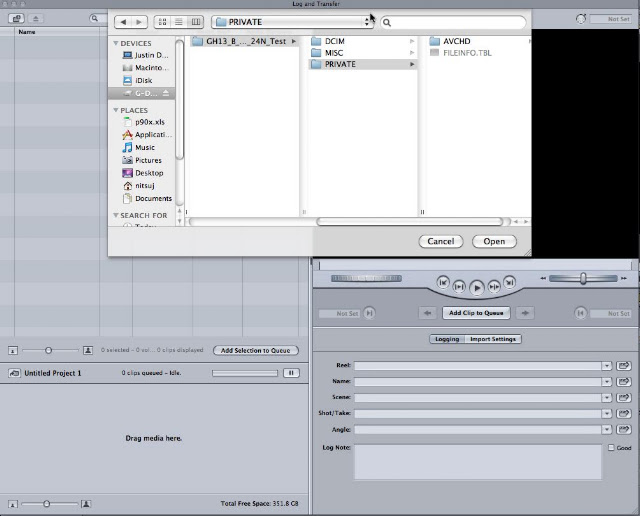This screenshot has height=516, width=640.
Task: Open the Shot/Take field dropdown
Action: (607, 414)
